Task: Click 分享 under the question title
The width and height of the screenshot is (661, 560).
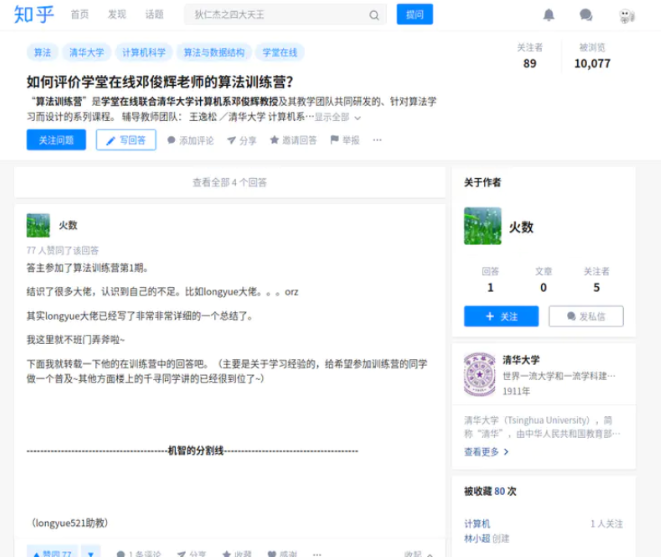Action: point(242,140)
